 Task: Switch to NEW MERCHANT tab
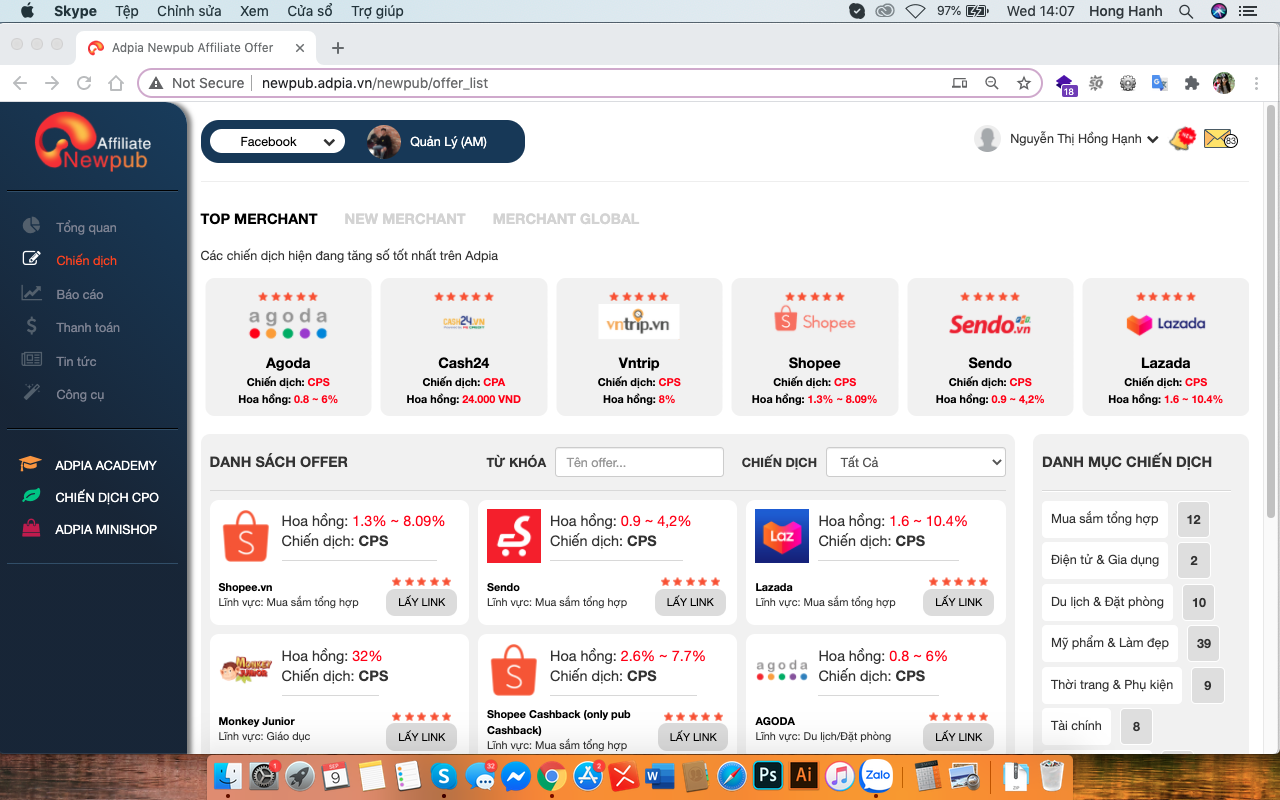pos(405,219)
